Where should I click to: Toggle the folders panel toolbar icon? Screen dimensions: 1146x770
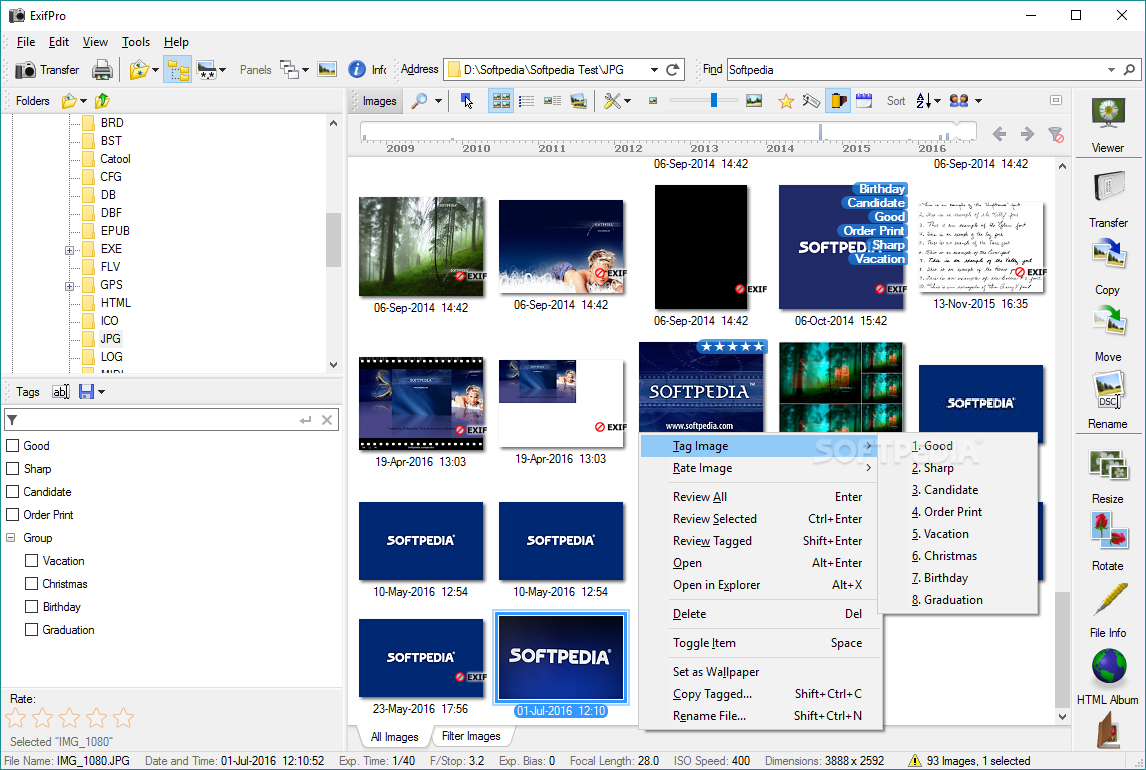(x=178, y=70)
